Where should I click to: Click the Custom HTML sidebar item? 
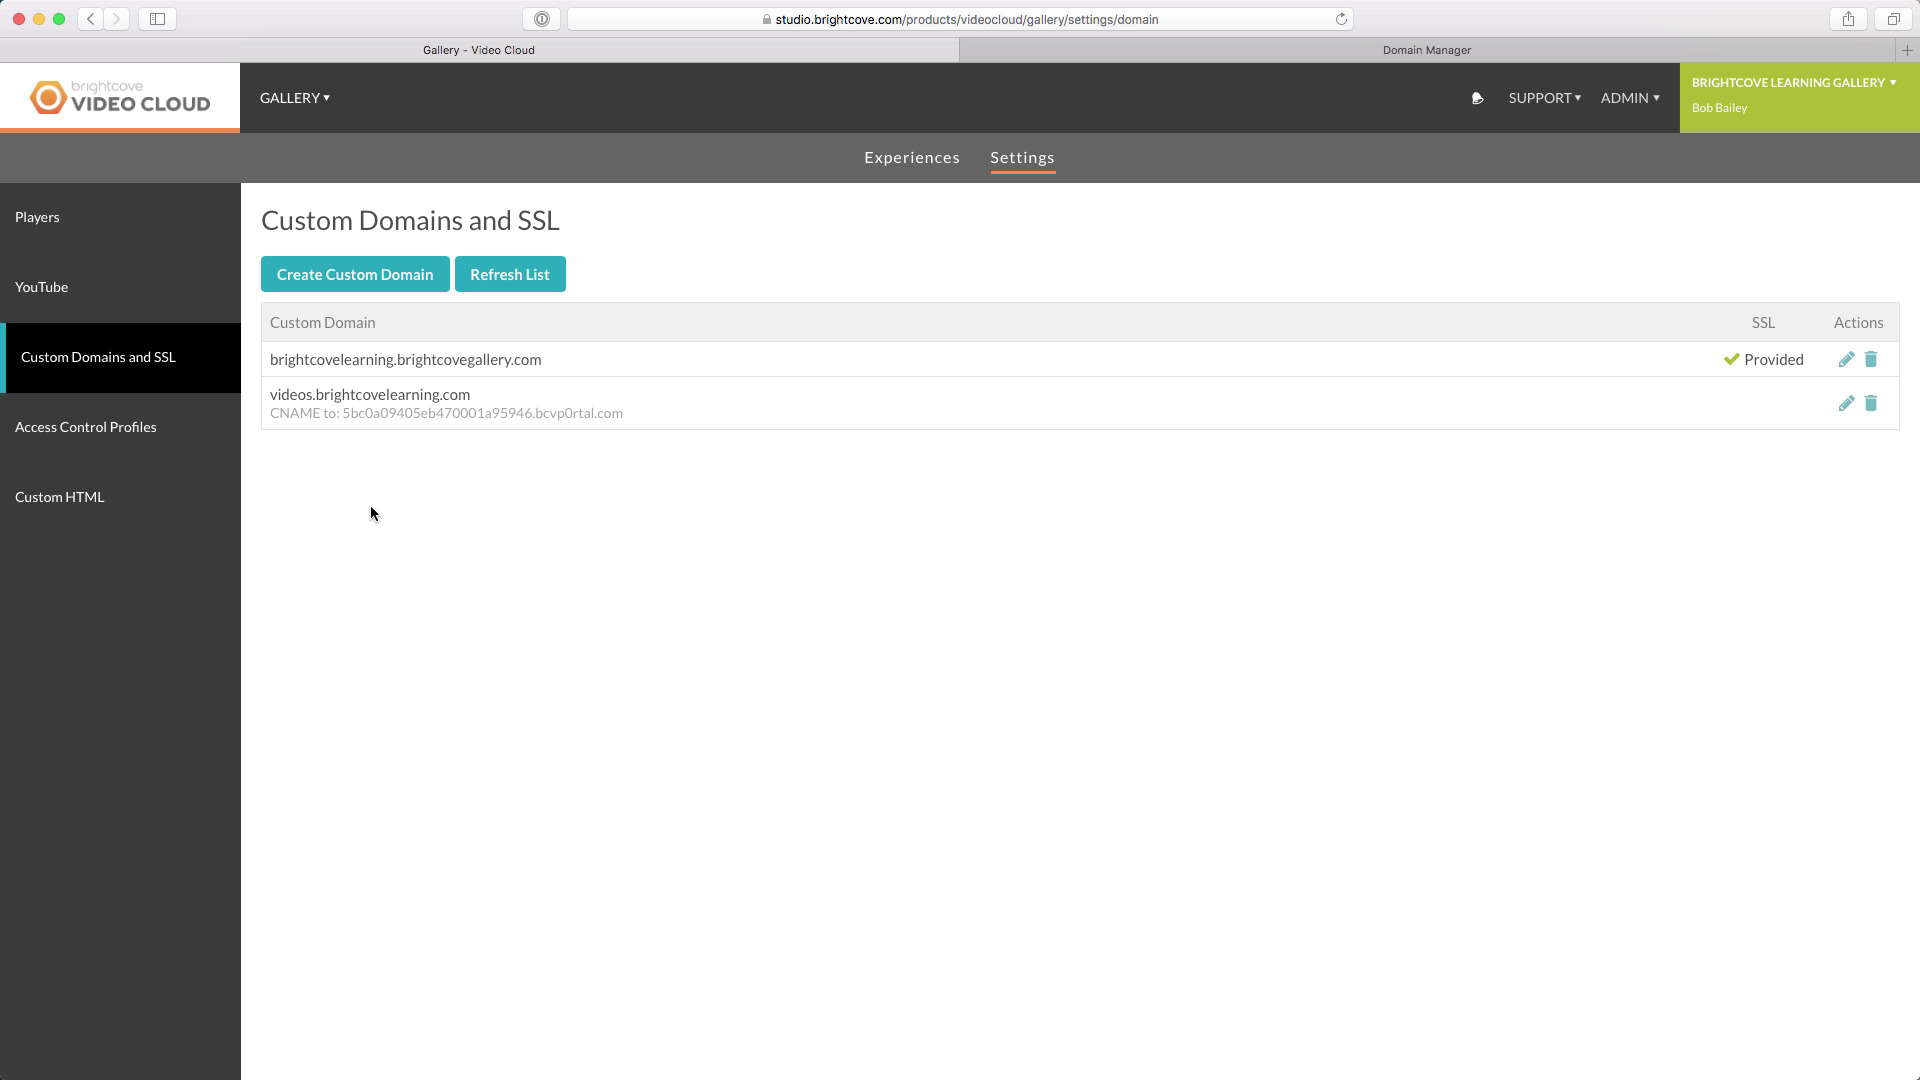[59, 496]
